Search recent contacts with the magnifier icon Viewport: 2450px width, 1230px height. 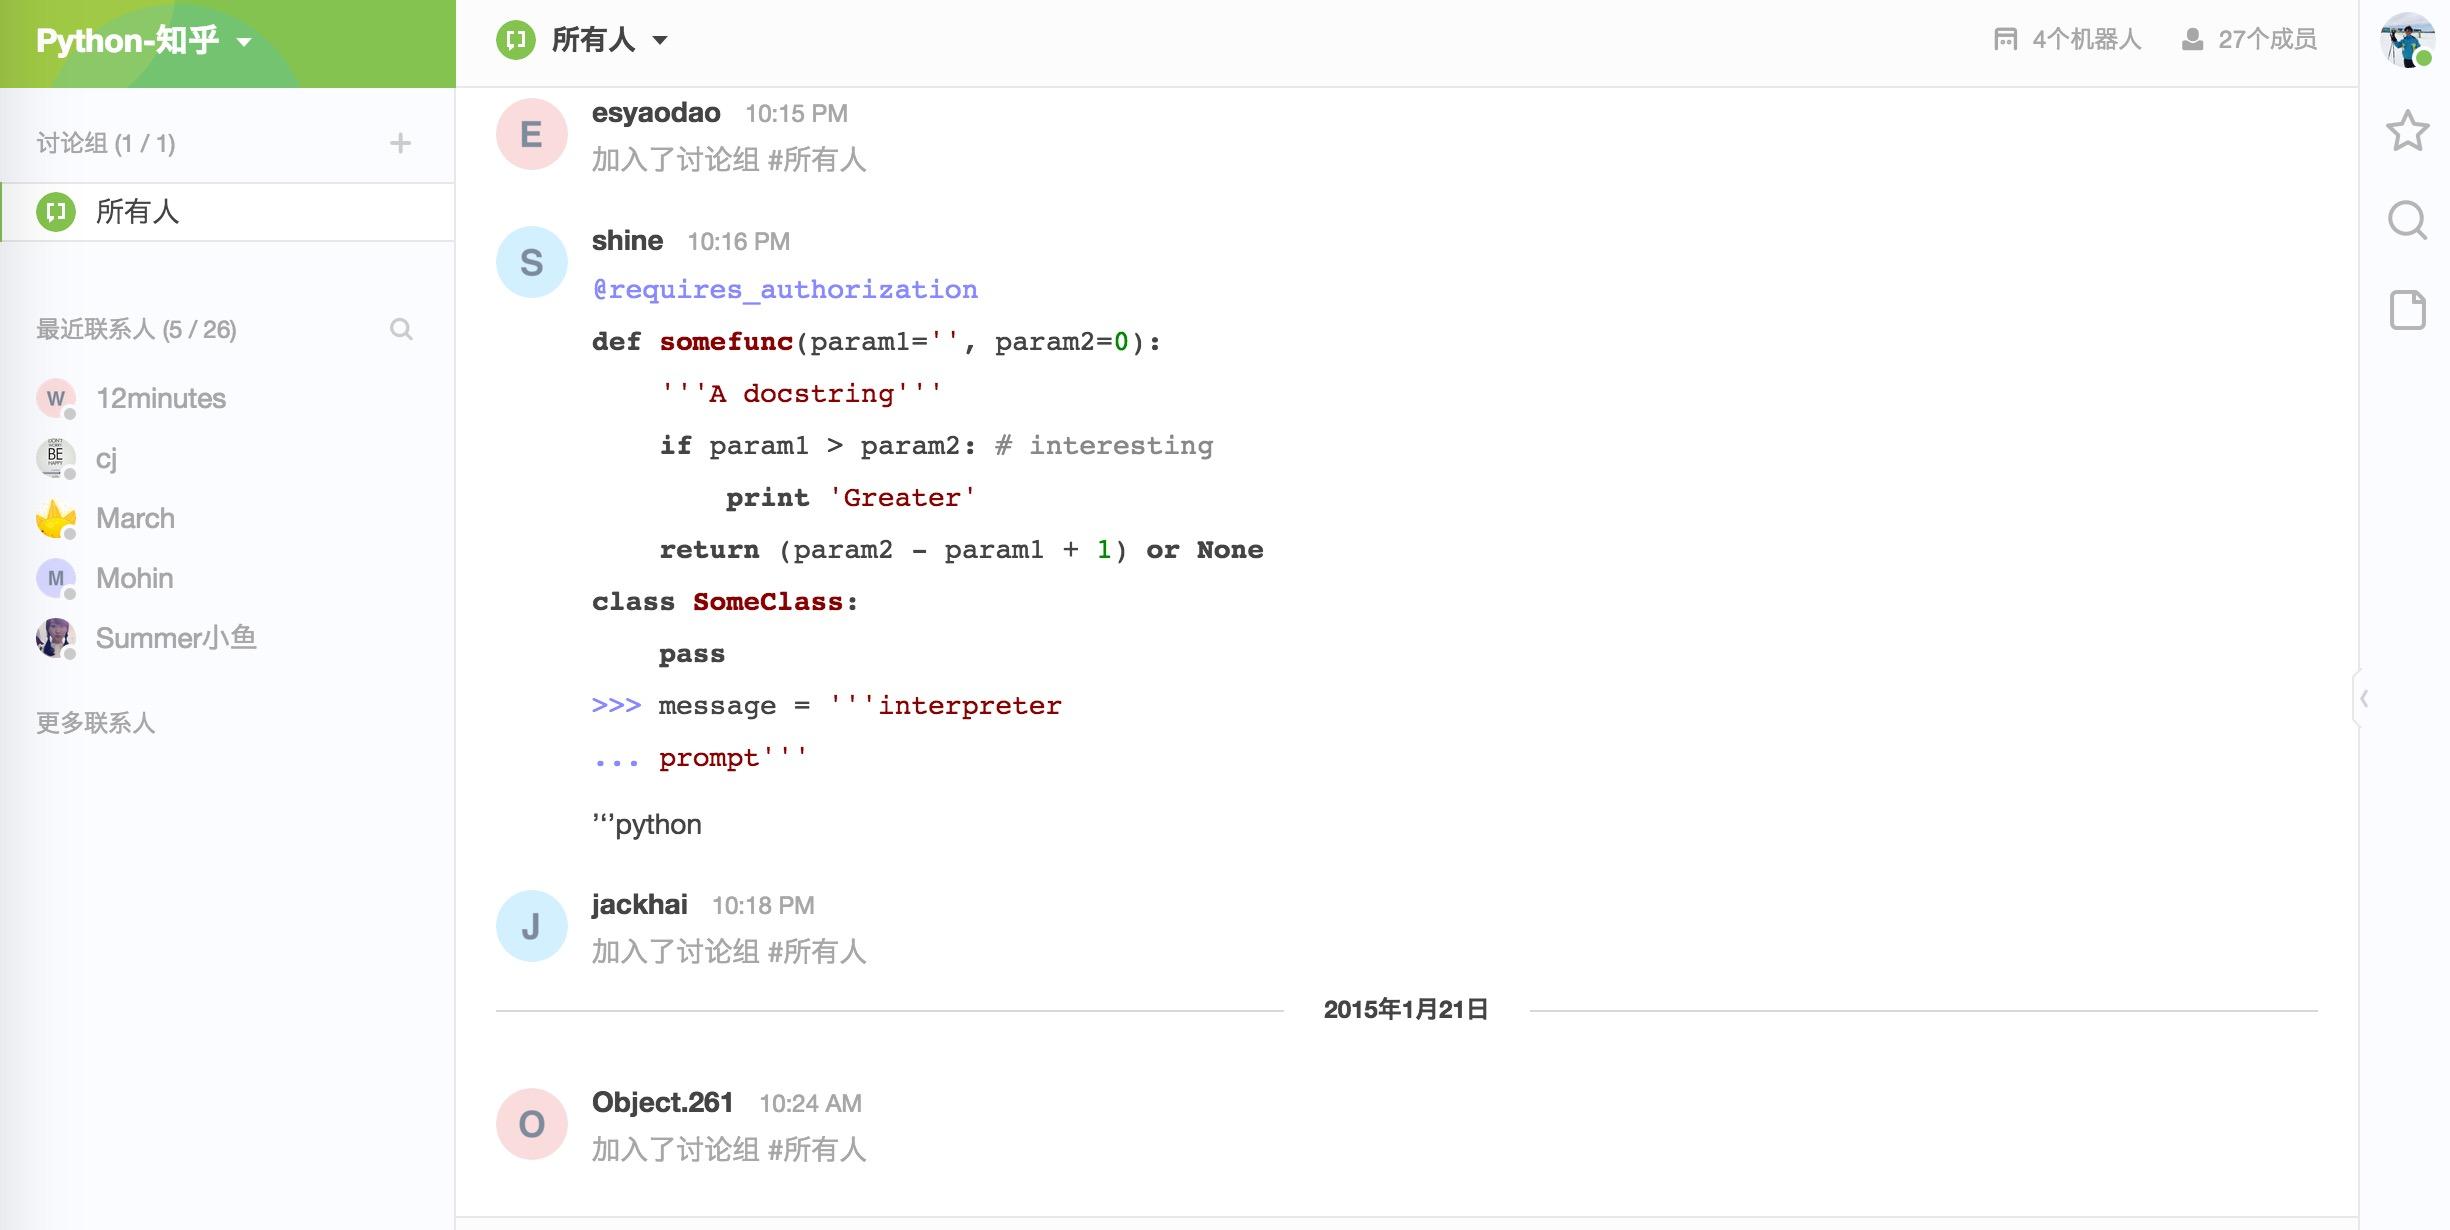[401, 329]
